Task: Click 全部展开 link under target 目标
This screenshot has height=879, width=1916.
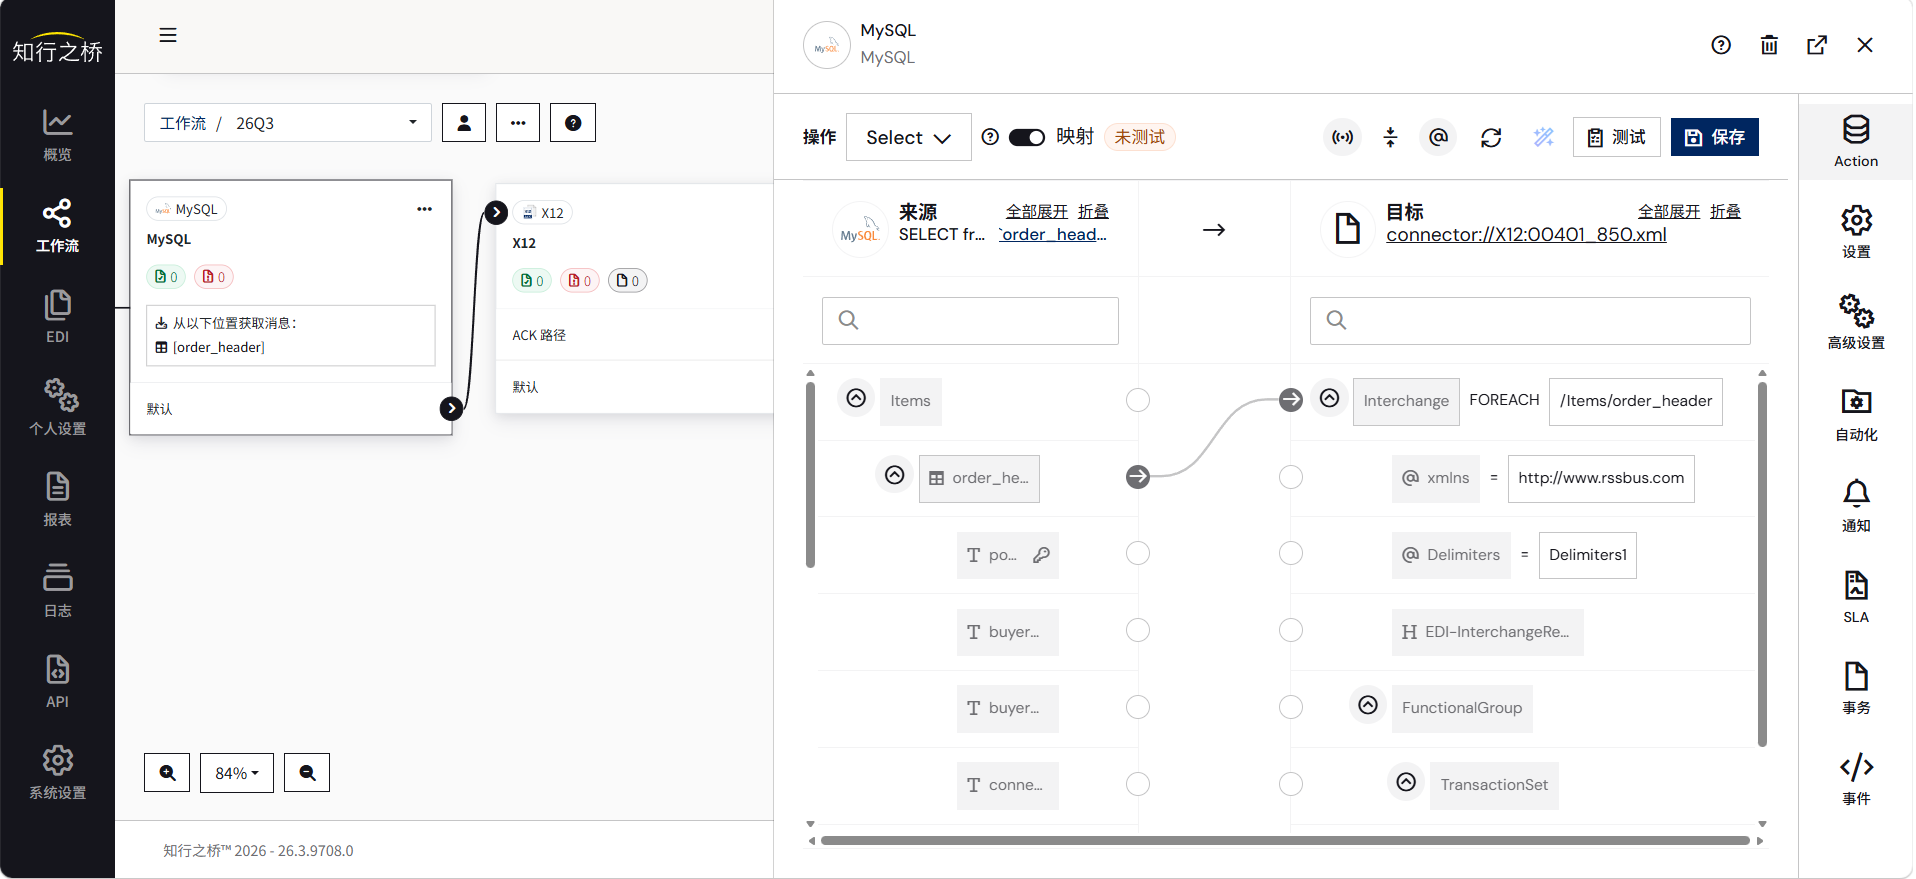Action: pyautogui.click(x=1669, y=212)
